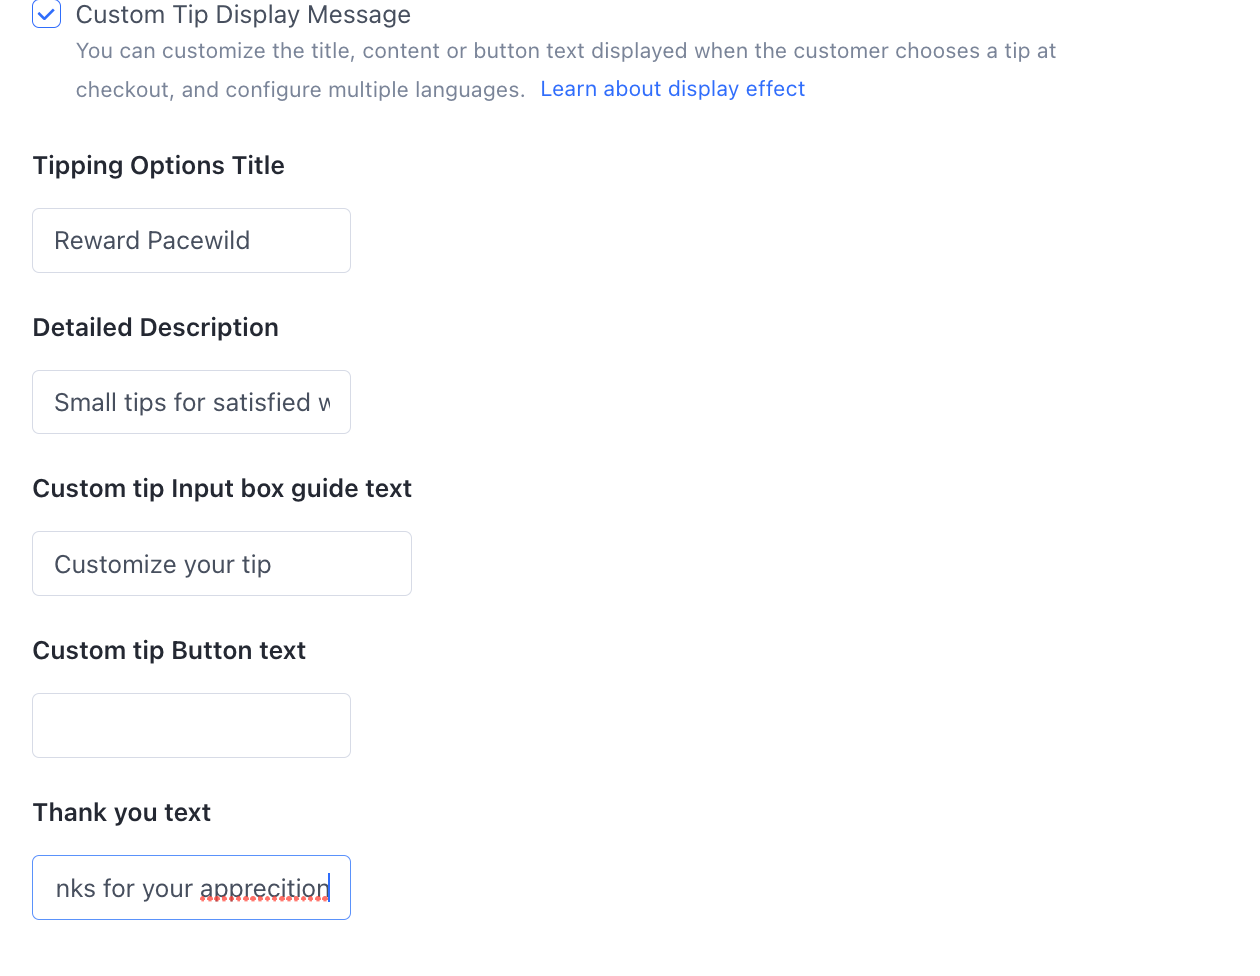1260x976 pixels.
Task: Click the misspelled word 'apprecition'
Action: click(264, 888)
